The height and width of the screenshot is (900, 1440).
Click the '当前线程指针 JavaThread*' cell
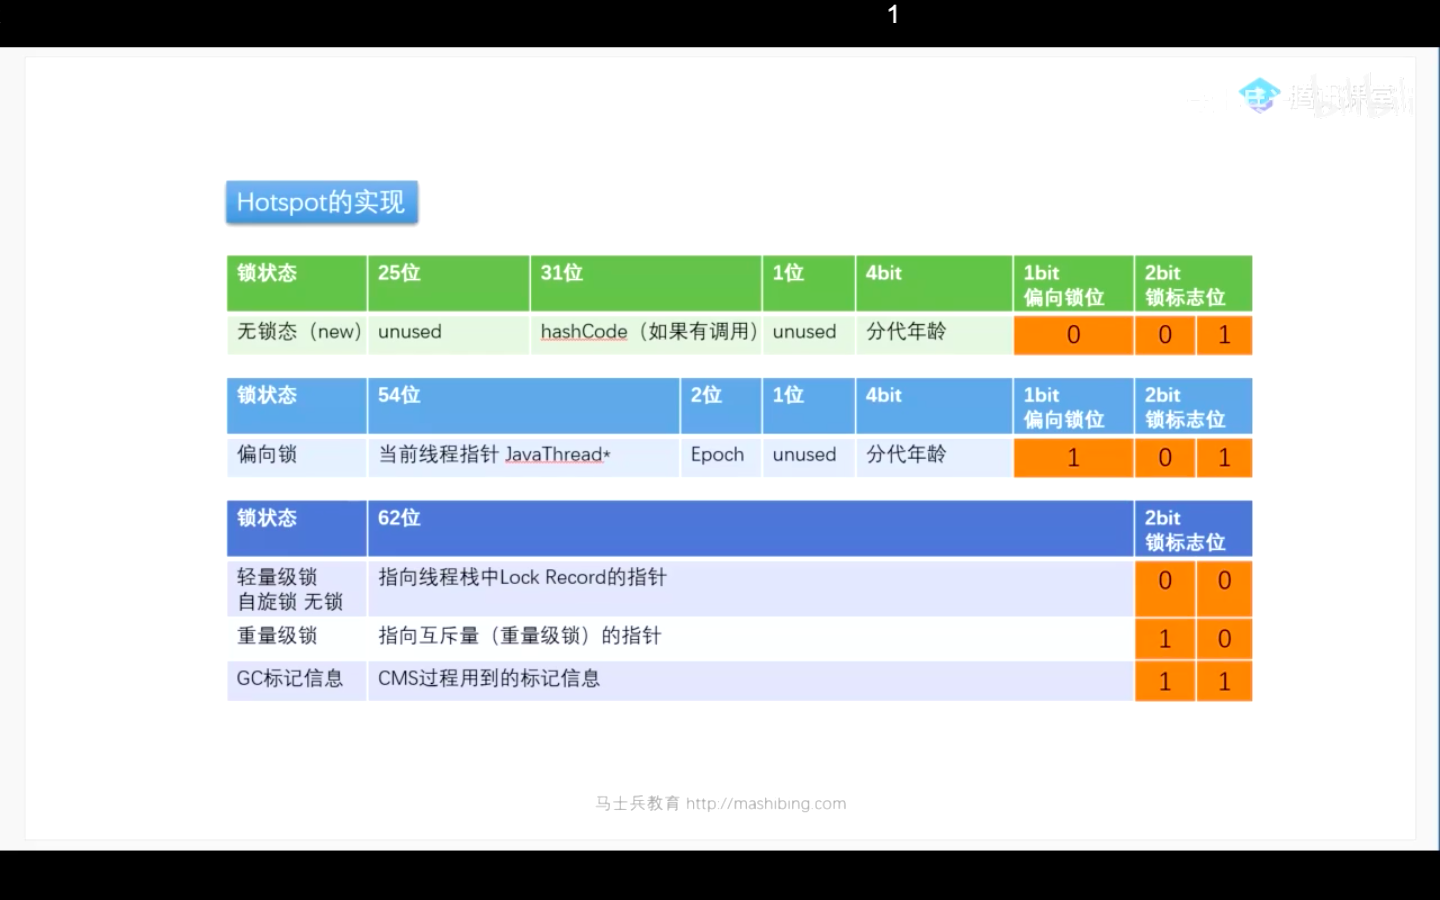click(x=494, y=455)
